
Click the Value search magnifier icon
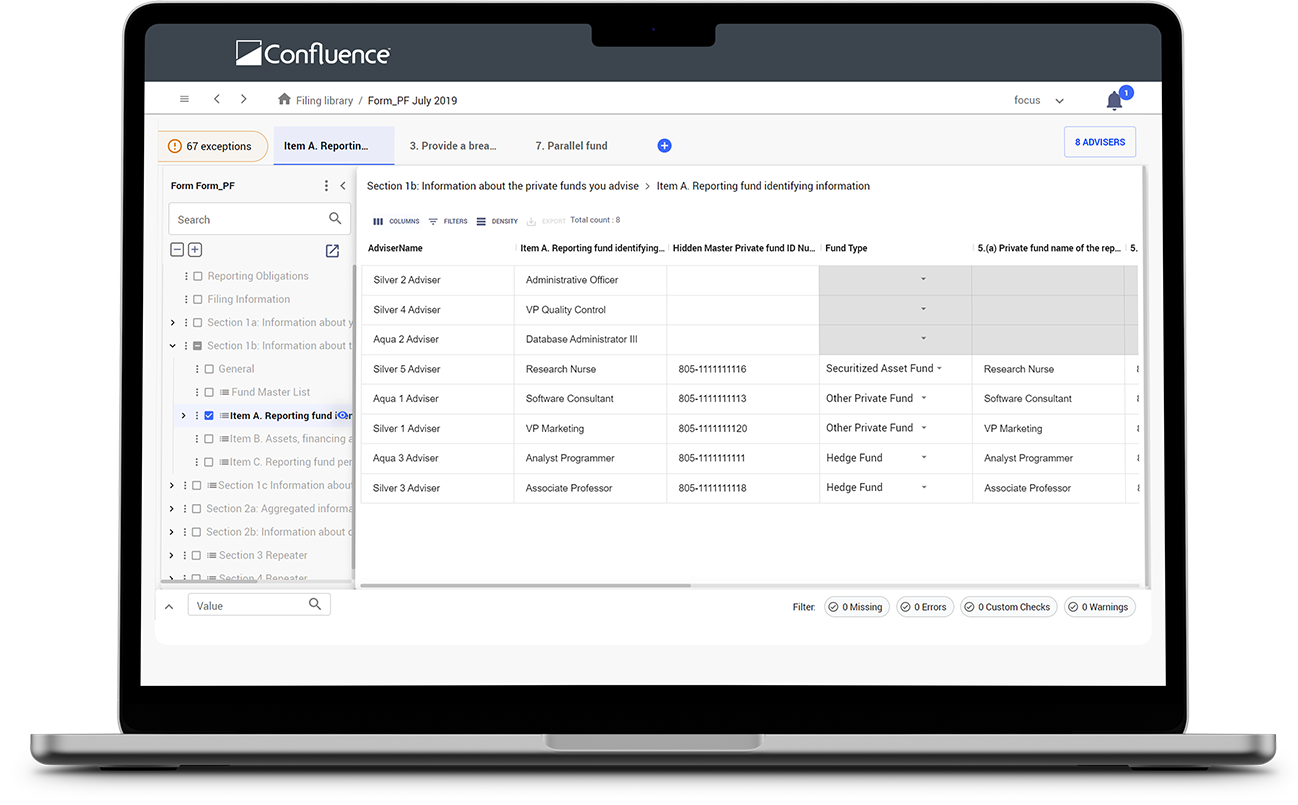click(315, 604)
